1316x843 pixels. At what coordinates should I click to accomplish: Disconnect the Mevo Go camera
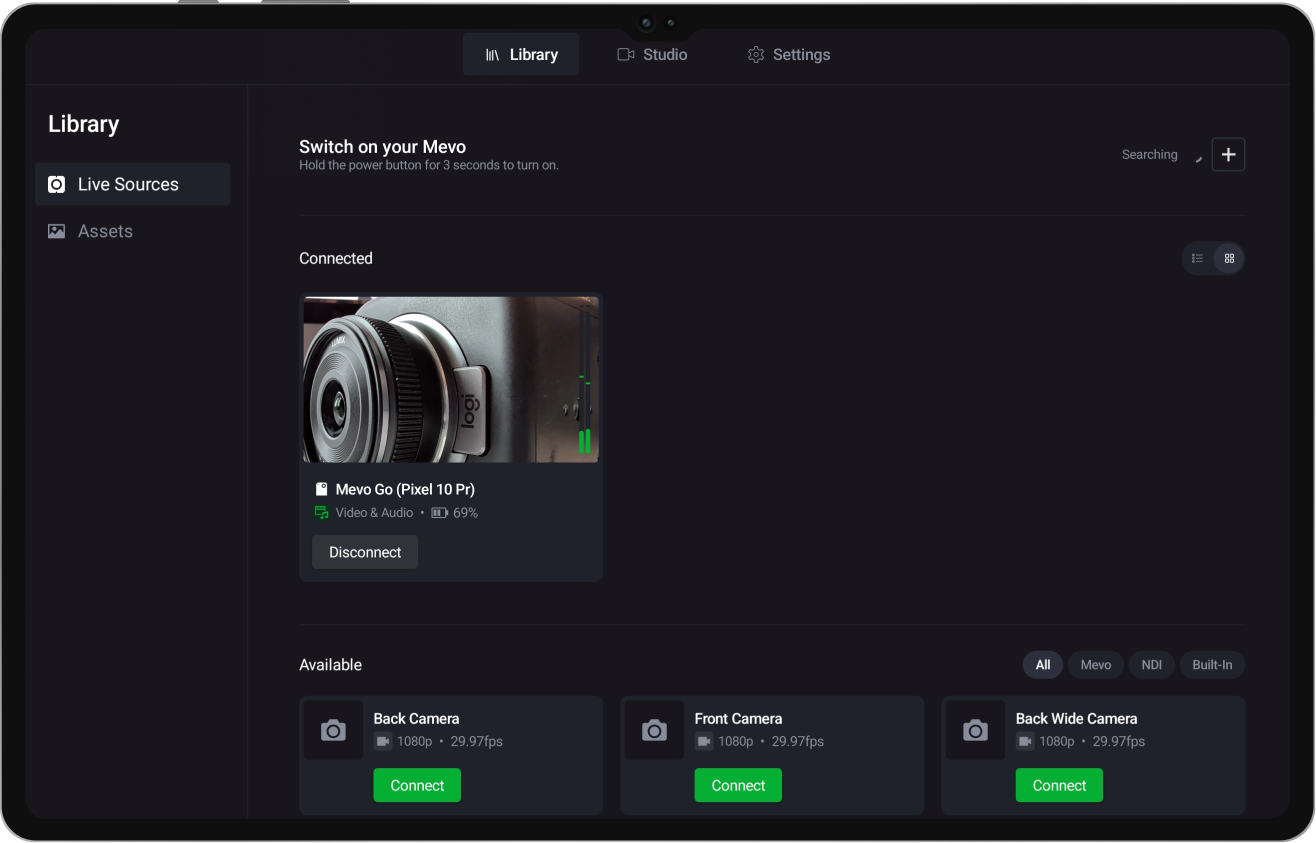coord(365,552)
